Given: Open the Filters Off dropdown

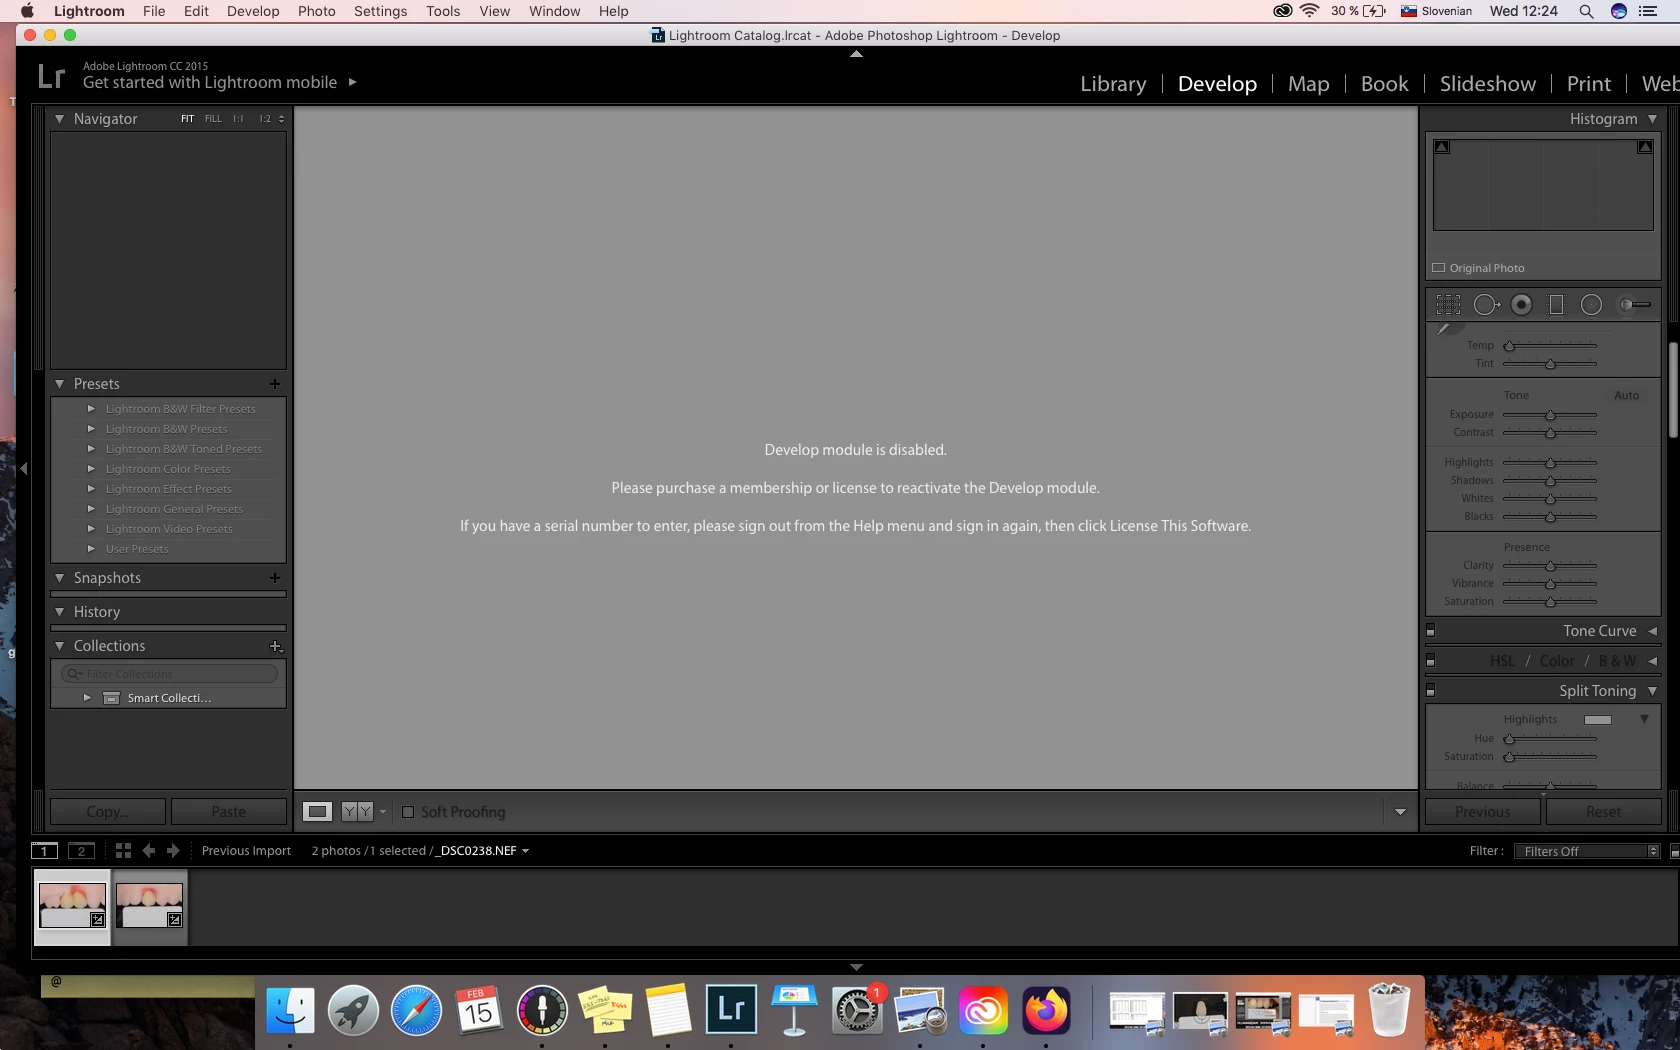Looking at the screenshot, I should pos(1587,851).
